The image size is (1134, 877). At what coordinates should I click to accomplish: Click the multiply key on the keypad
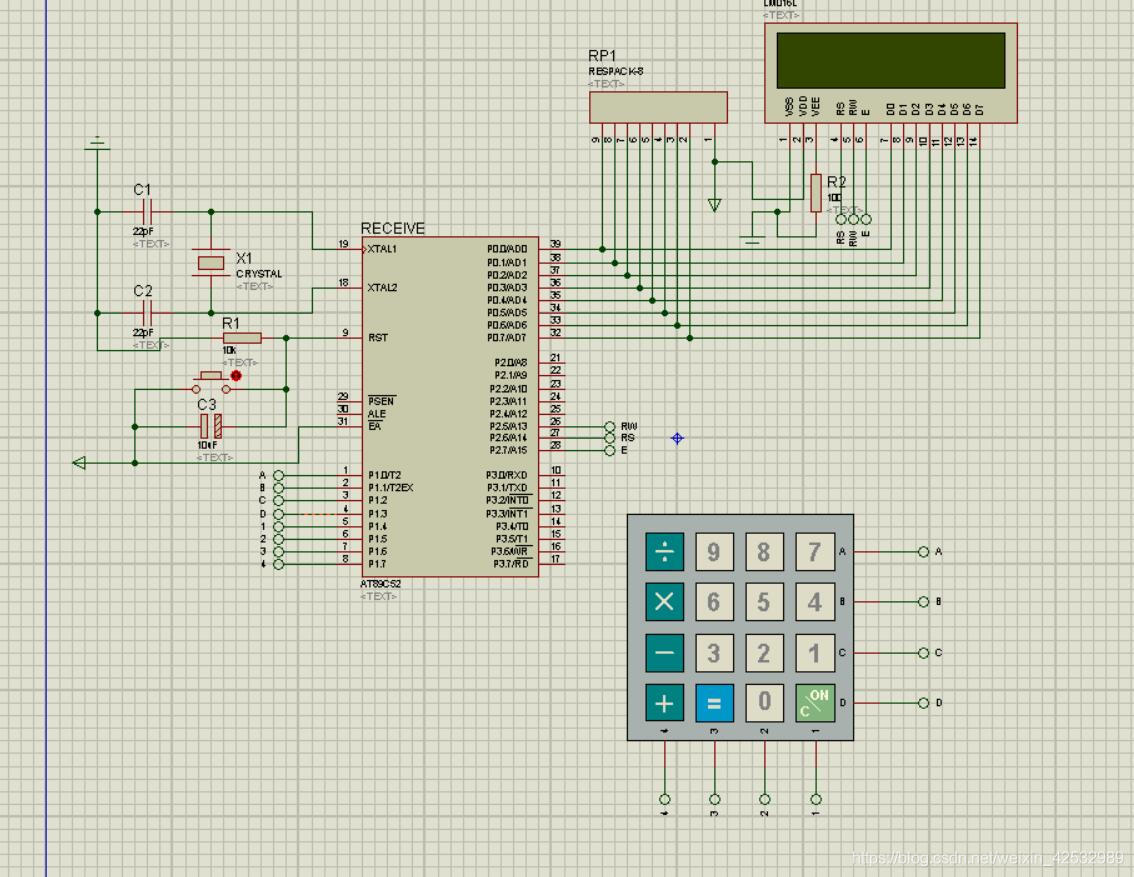(x=664, y=602)
